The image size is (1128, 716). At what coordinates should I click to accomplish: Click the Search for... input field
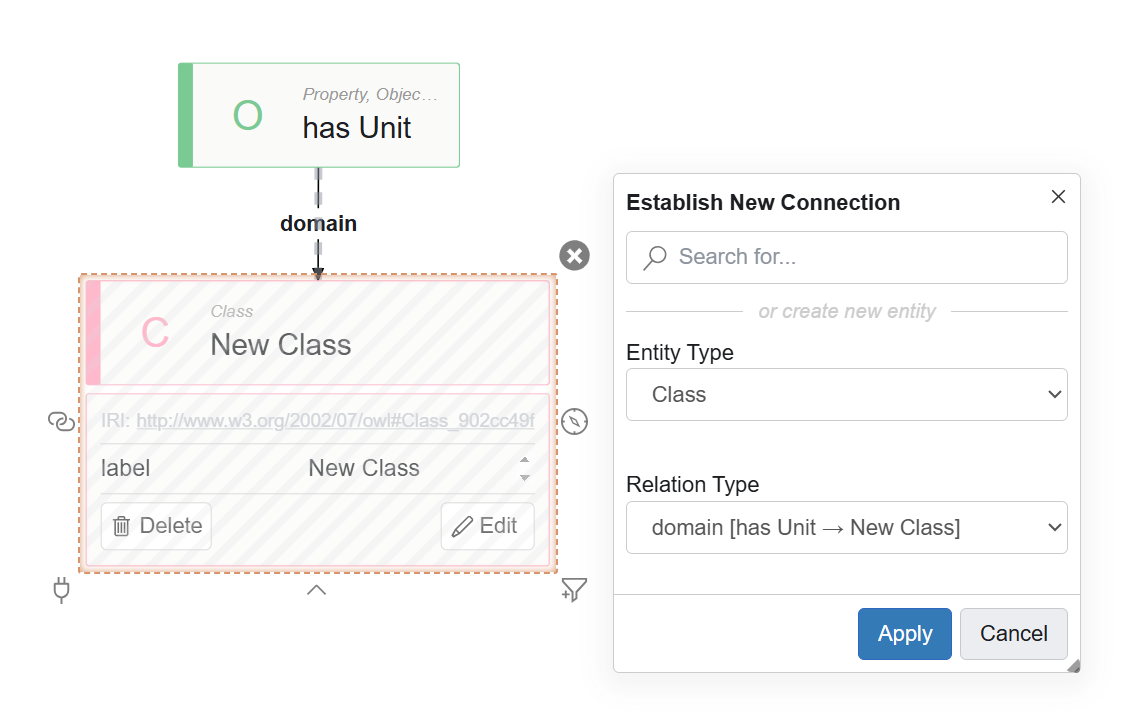(847, 257)
